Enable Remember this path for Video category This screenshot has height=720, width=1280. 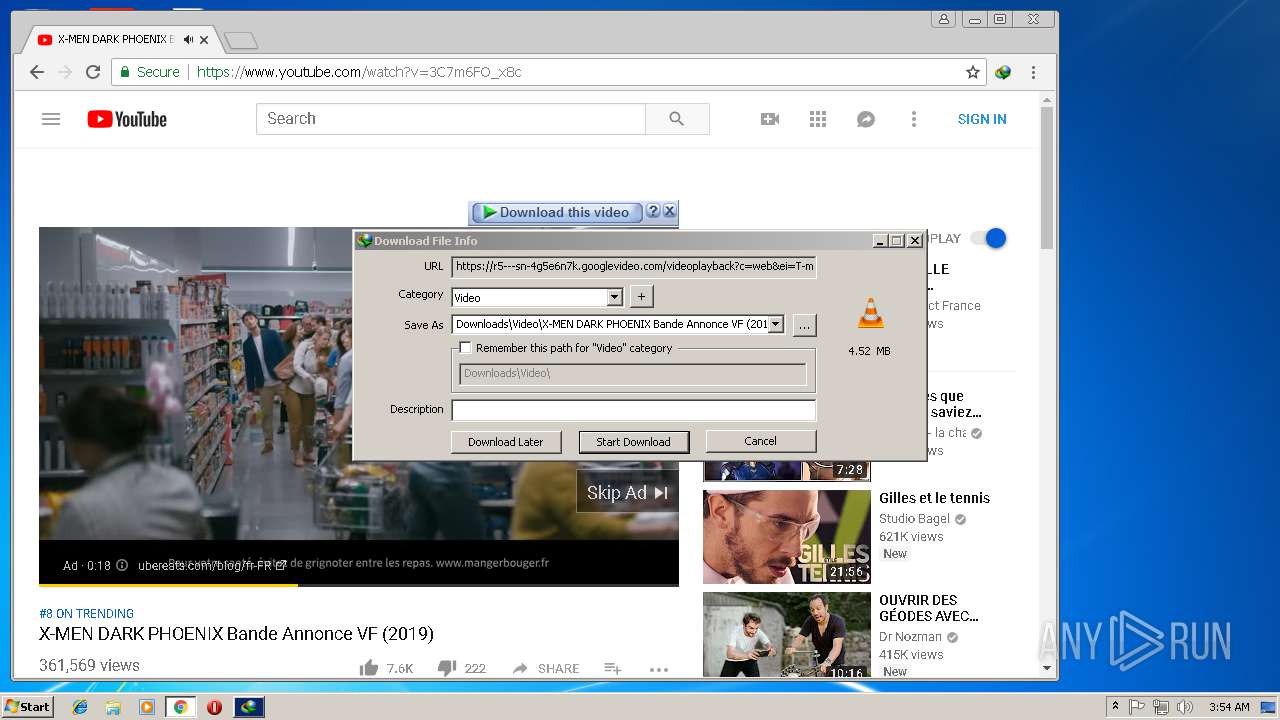point(465,348)
